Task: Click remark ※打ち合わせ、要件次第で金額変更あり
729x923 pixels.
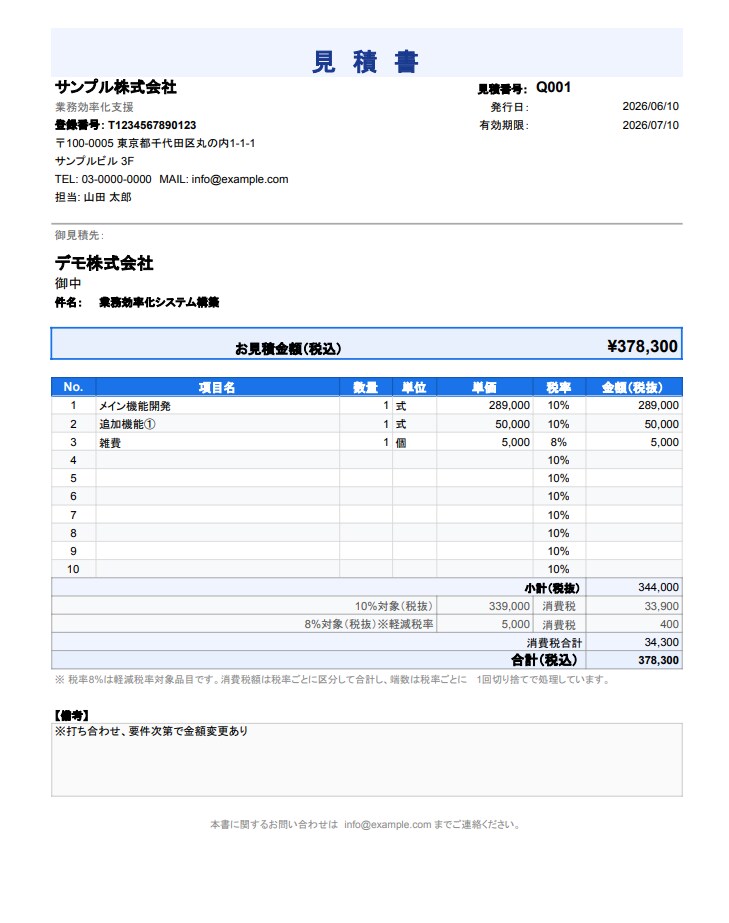Action: 151,732
